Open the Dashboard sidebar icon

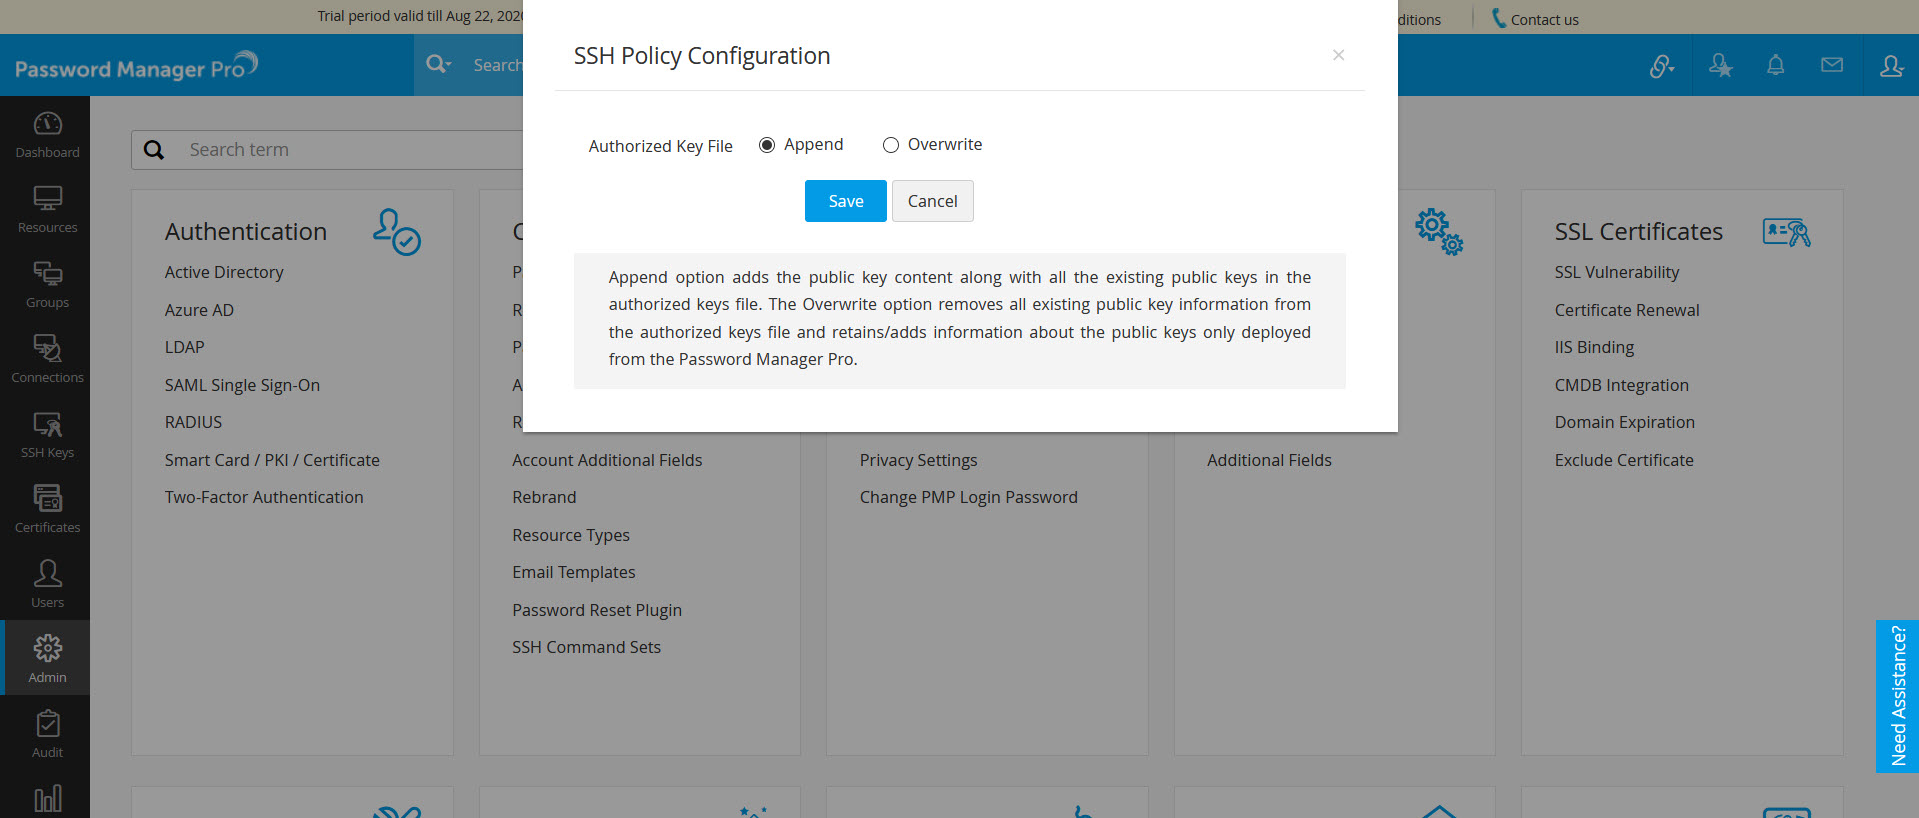point(47,134)
